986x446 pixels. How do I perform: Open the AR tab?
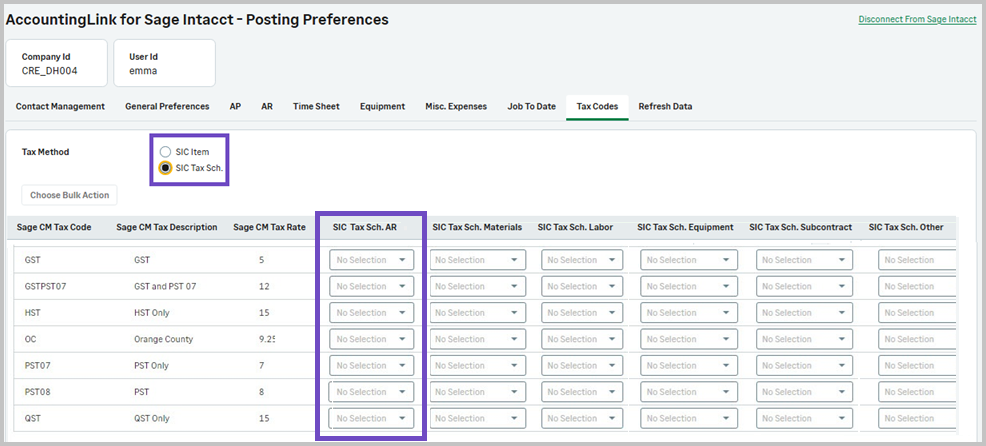tap(267, 106)
